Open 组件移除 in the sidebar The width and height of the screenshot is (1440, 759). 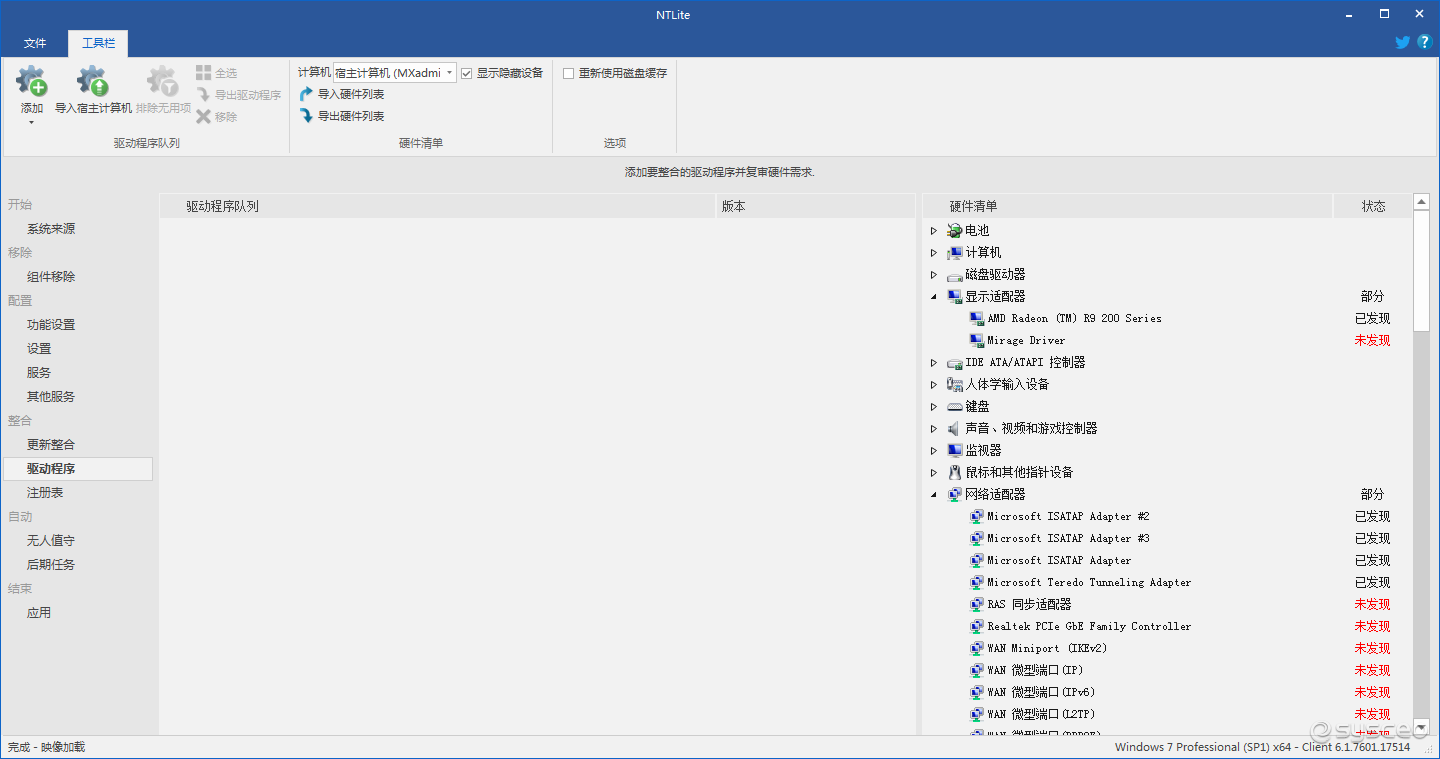pos(51,277)
